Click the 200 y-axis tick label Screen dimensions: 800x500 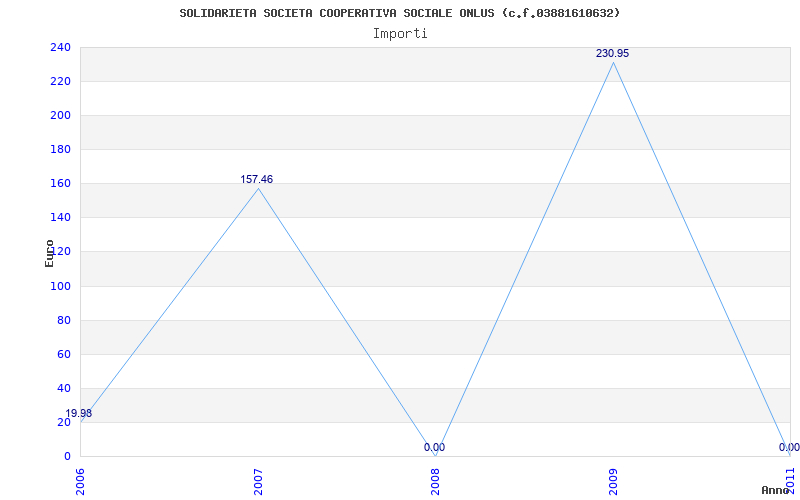point(60,116)
